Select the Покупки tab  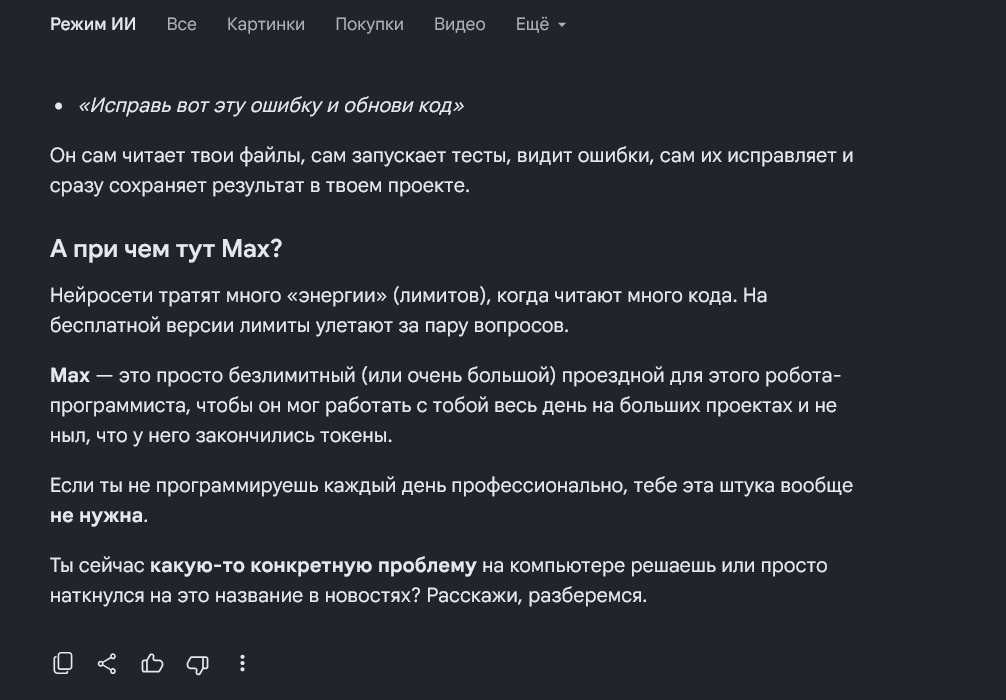(370, 24)
